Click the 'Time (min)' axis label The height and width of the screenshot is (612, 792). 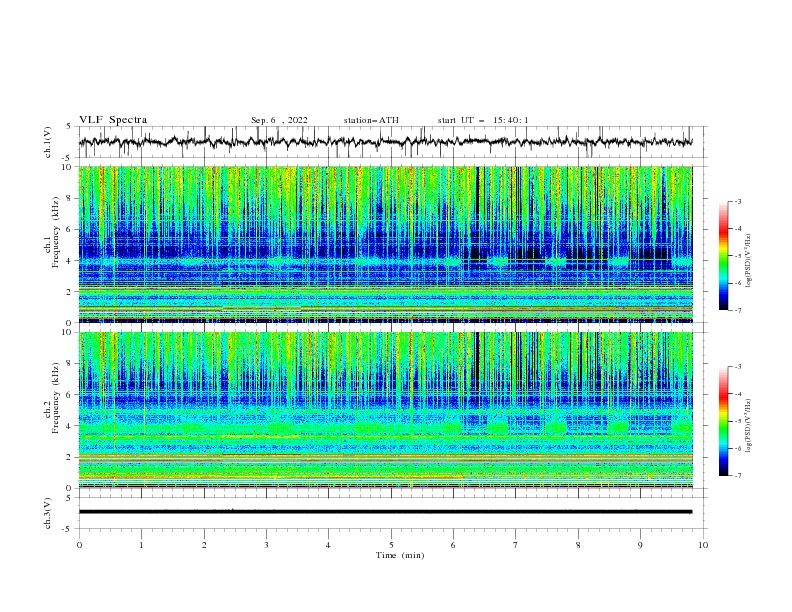point(400,555)
